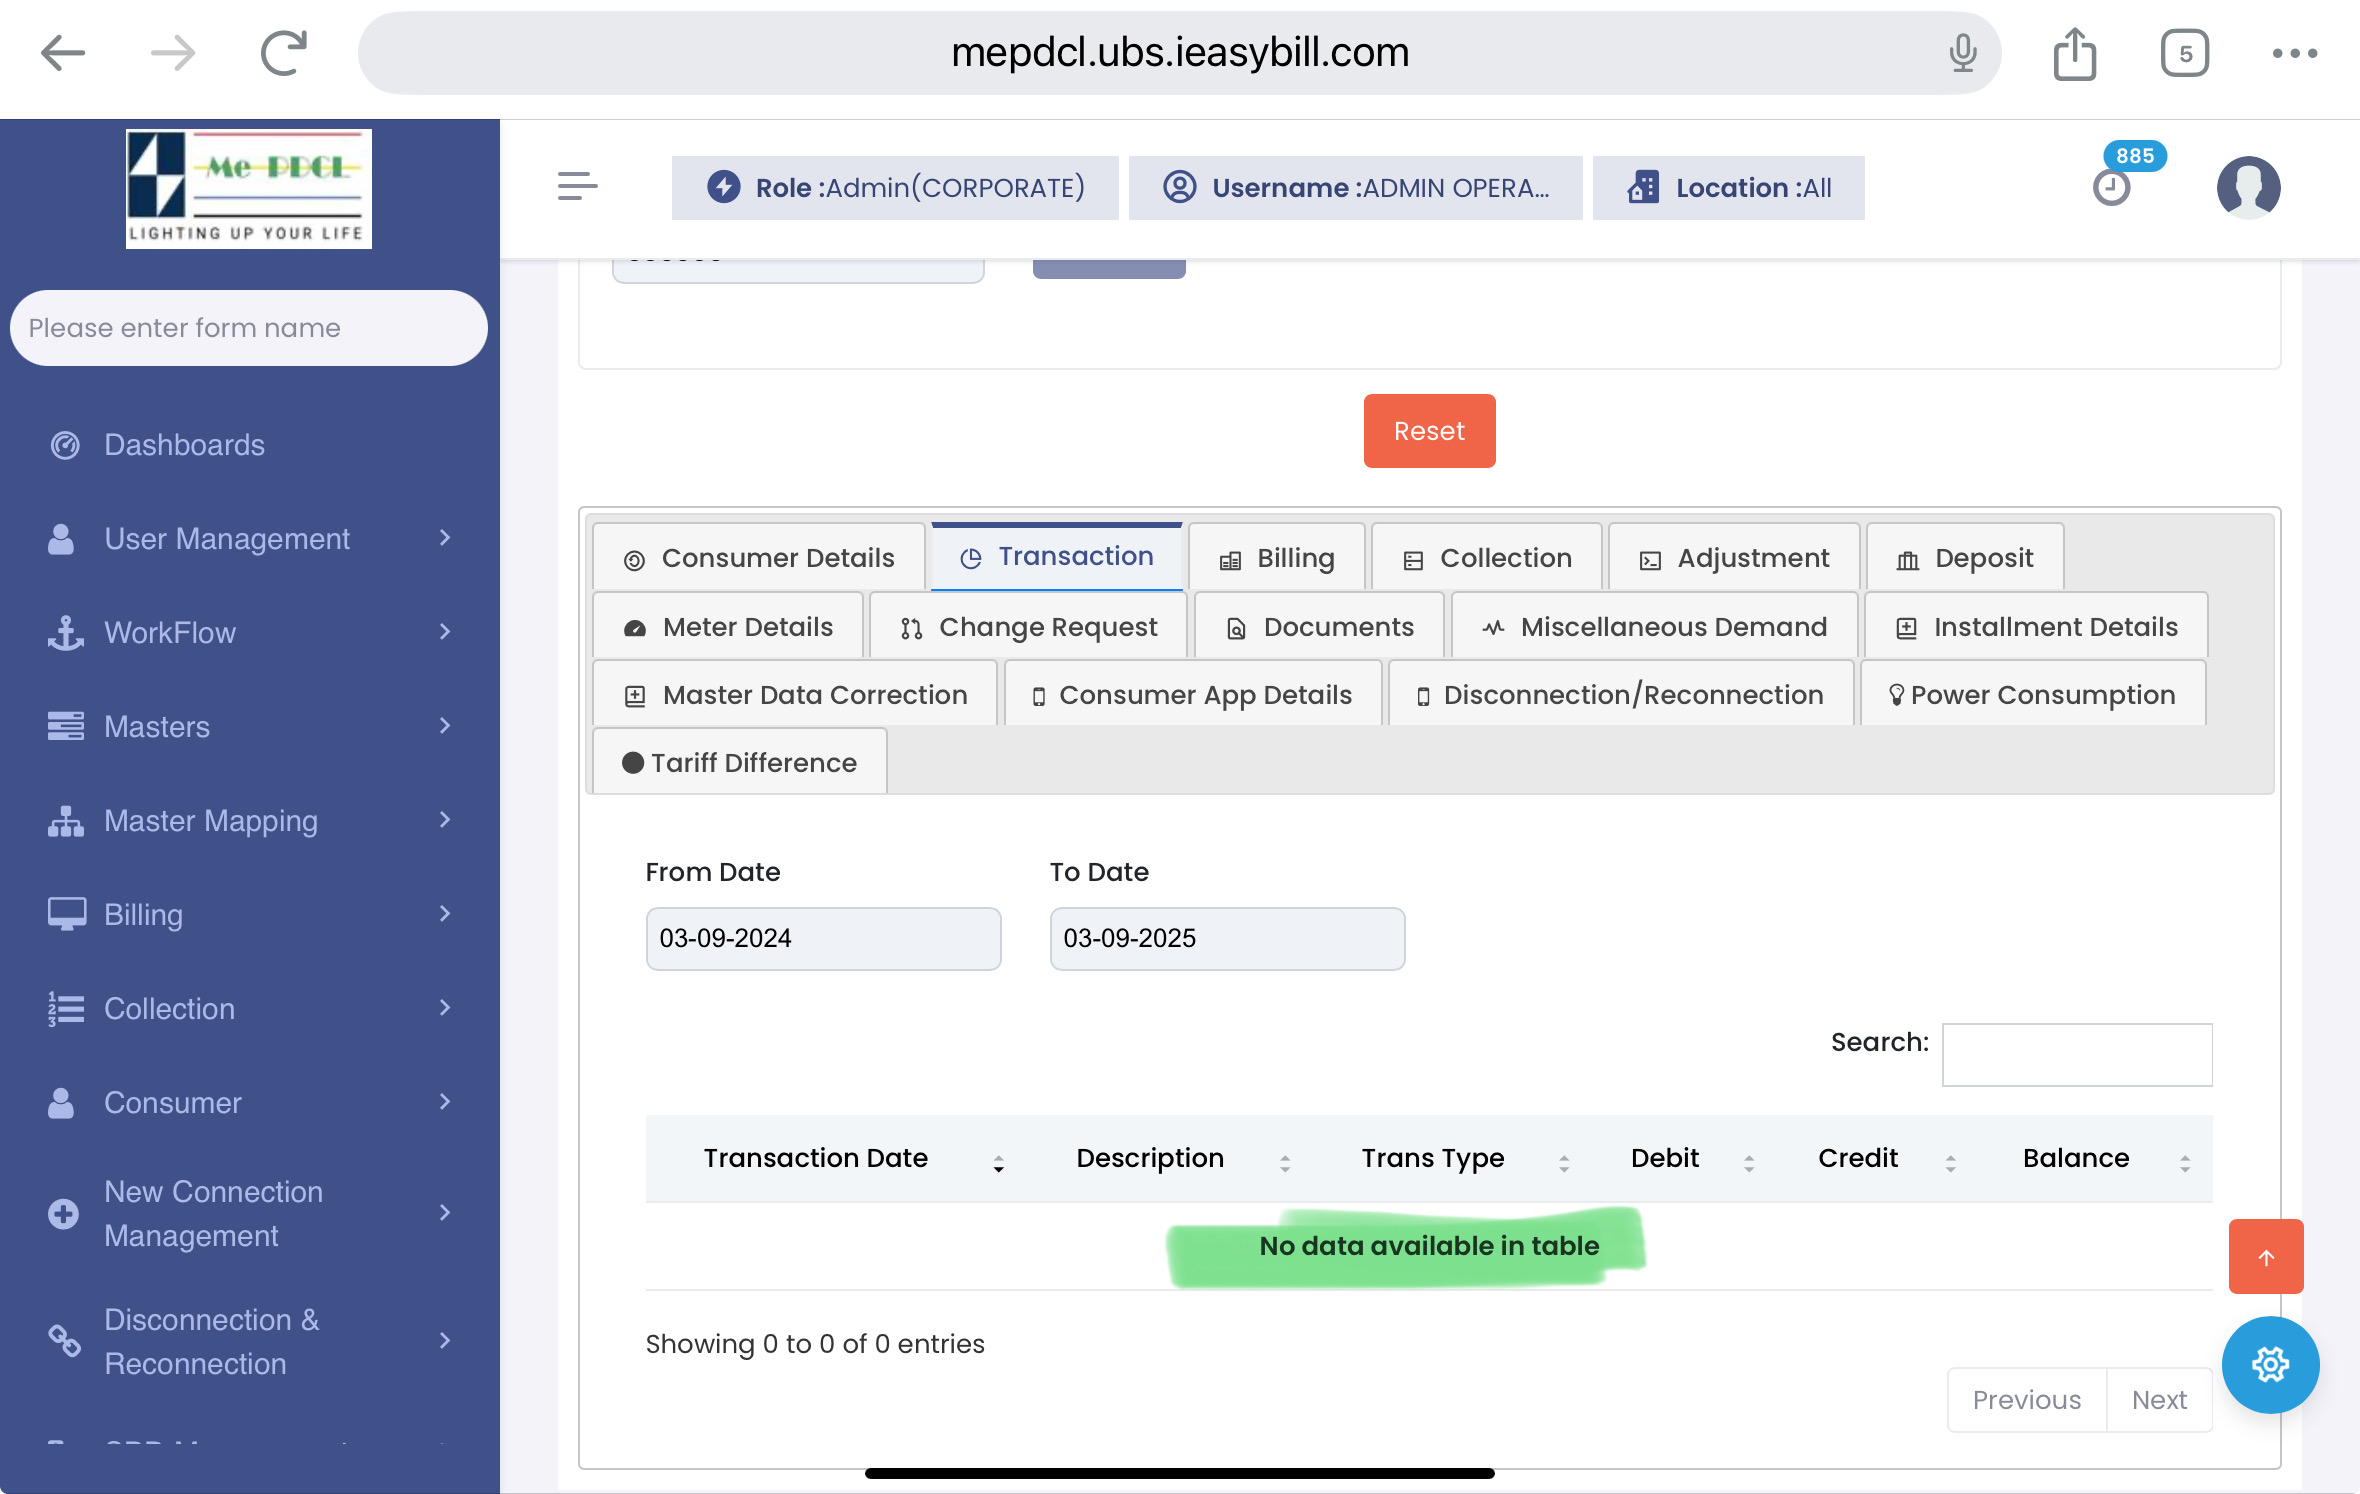Open the notifications clock icon with 885 badge

click(x=2112, y=186)
